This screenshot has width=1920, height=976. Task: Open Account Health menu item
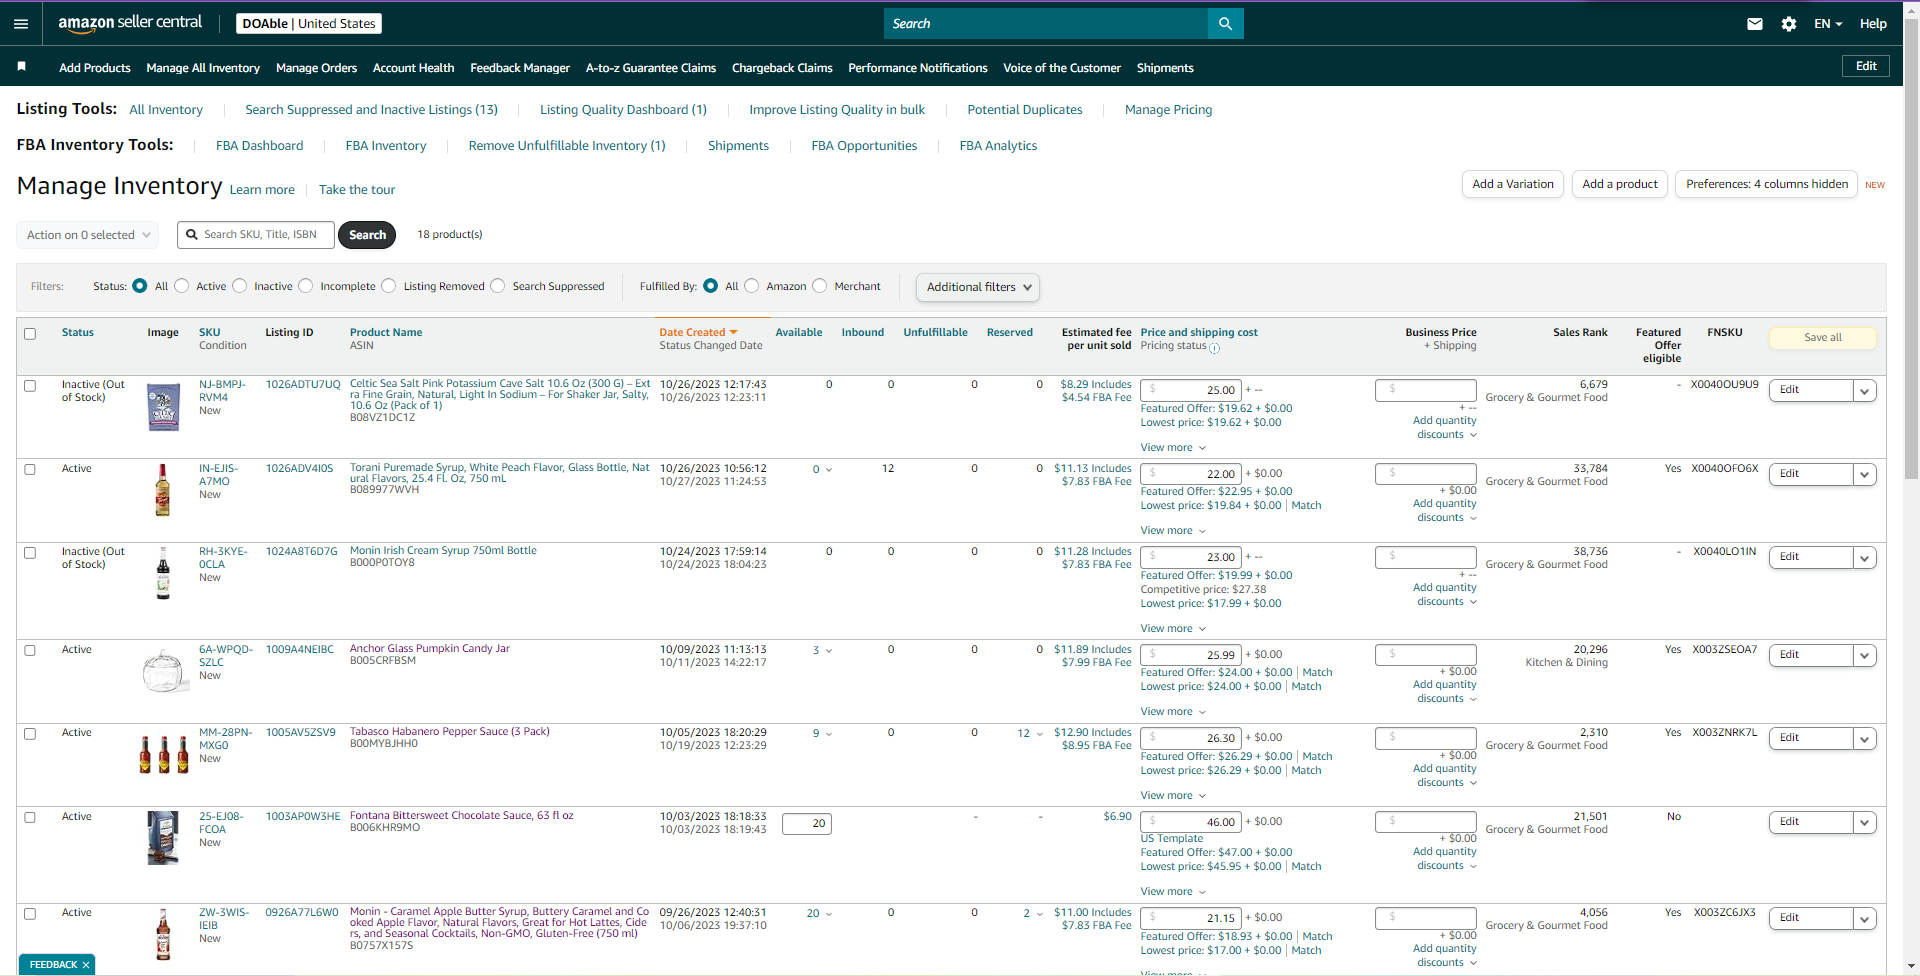(413, 68)
